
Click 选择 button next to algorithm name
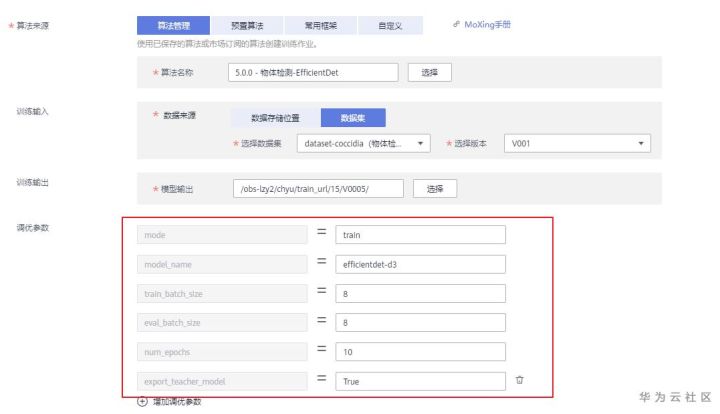click(429, 73)
